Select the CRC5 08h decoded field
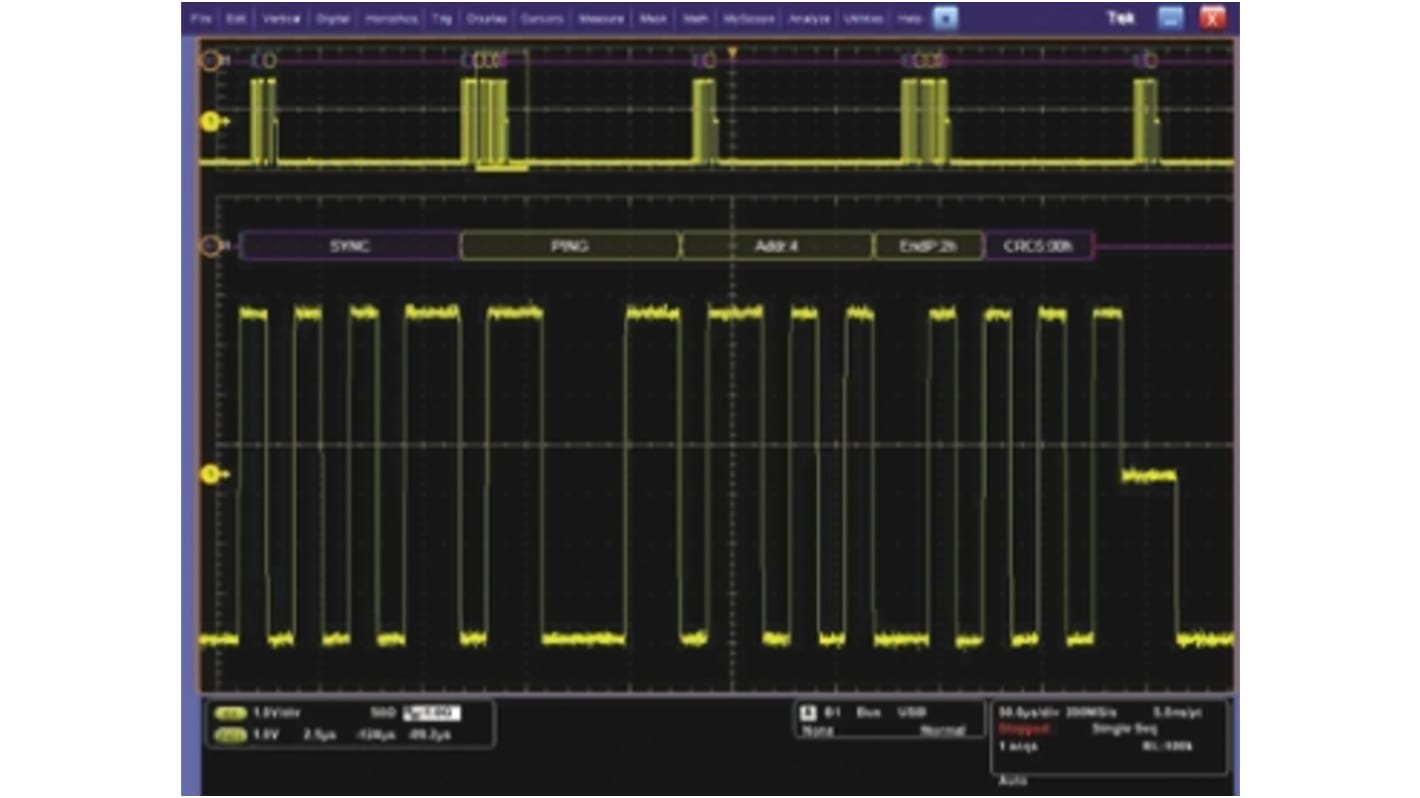The height and width of the screenshot is (798, 1420). (1040, 246)
